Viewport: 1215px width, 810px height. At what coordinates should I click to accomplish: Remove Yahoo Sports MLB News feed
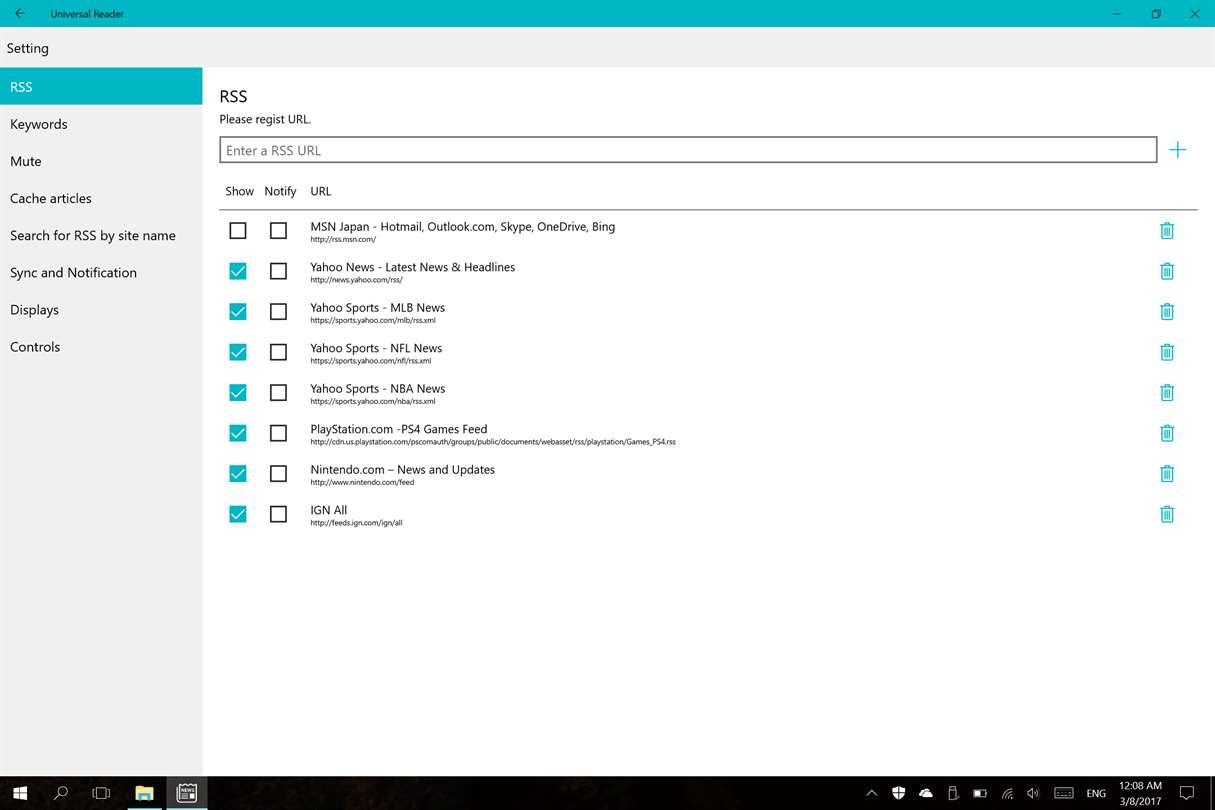click(x=1166, y=311)
